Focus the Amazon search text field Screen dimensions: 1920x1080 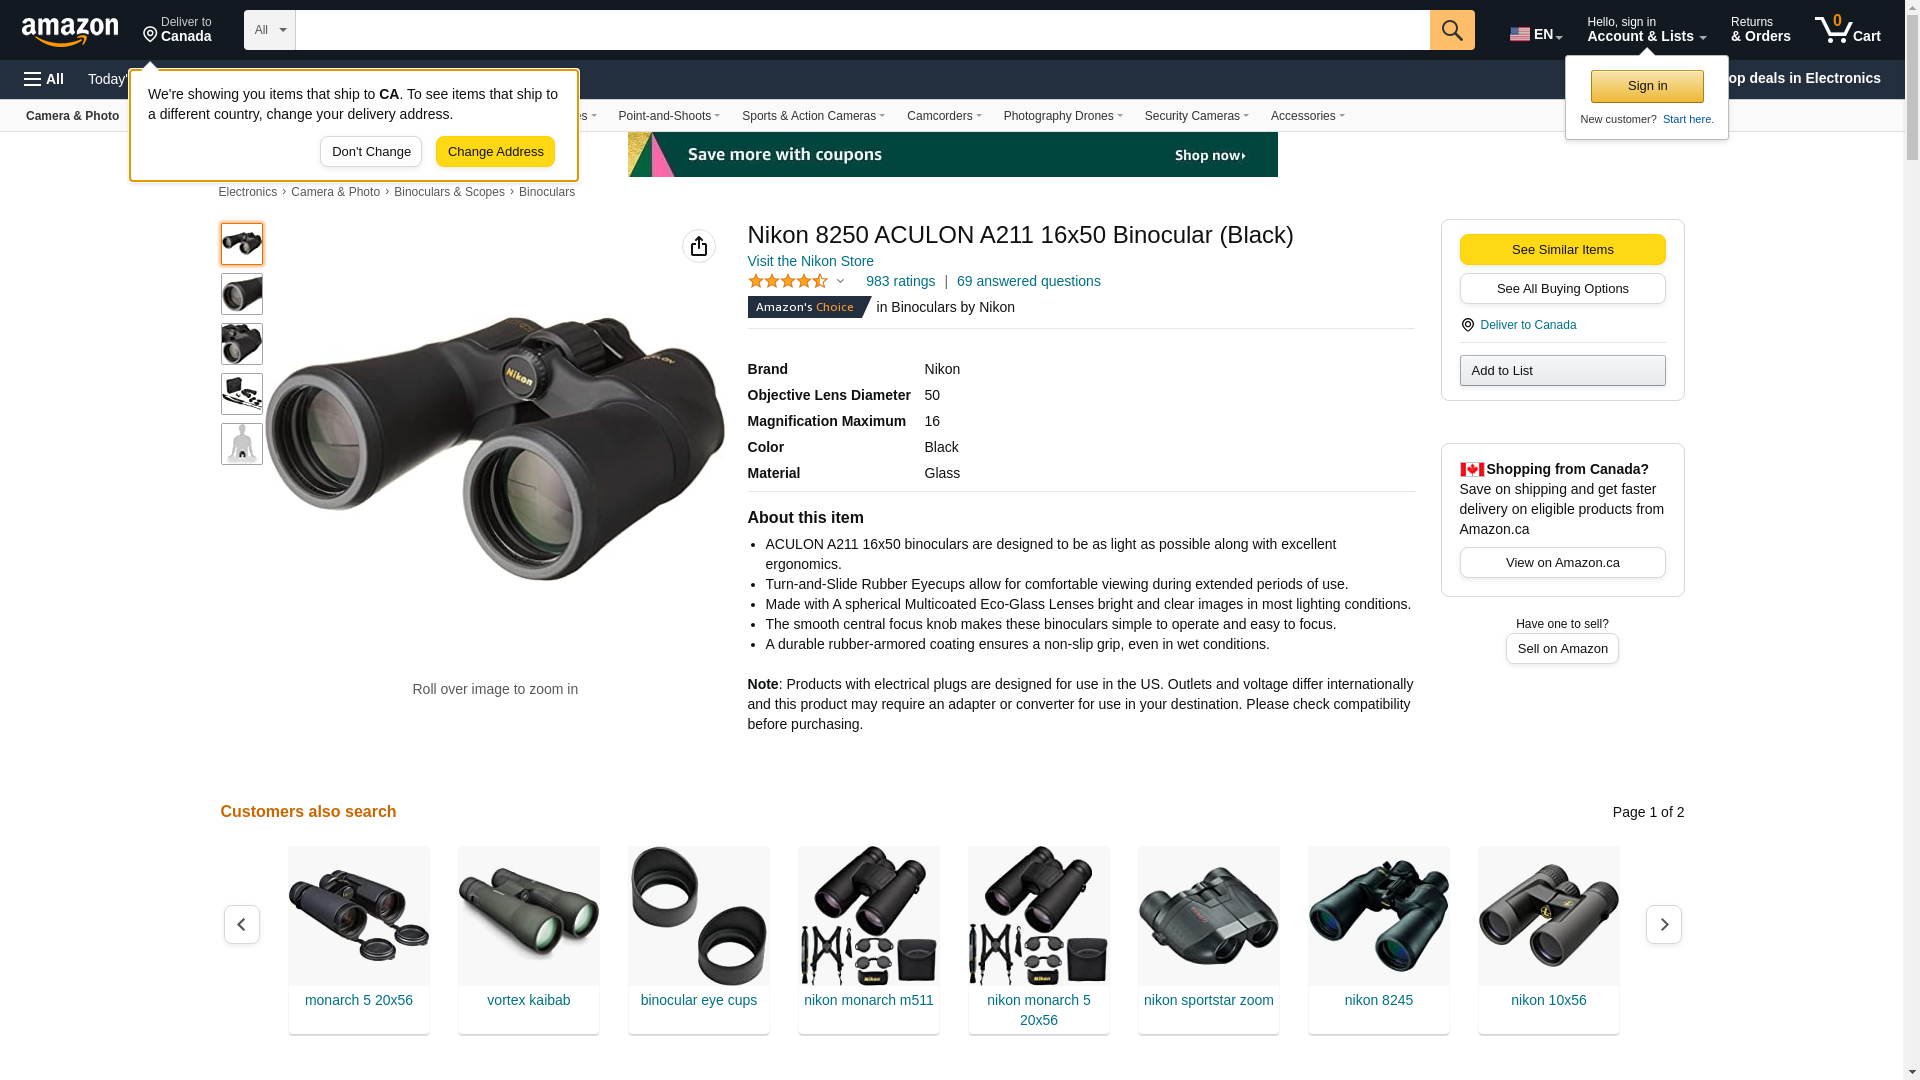(863, 30)
